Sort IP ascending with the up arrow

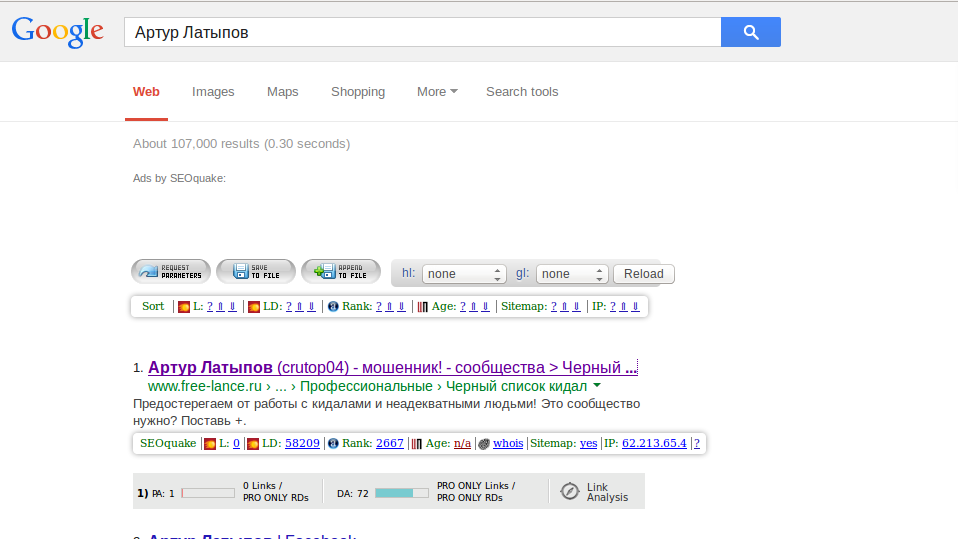click(623, 306)
